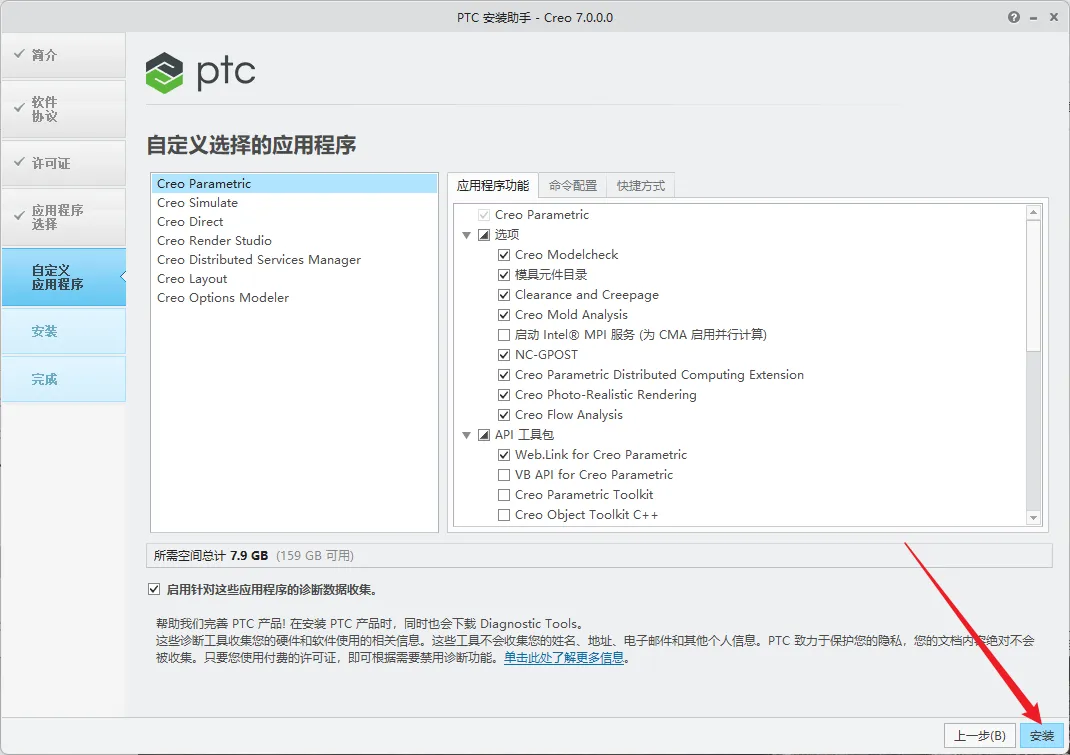Select Creo Options Modeler

294,298
